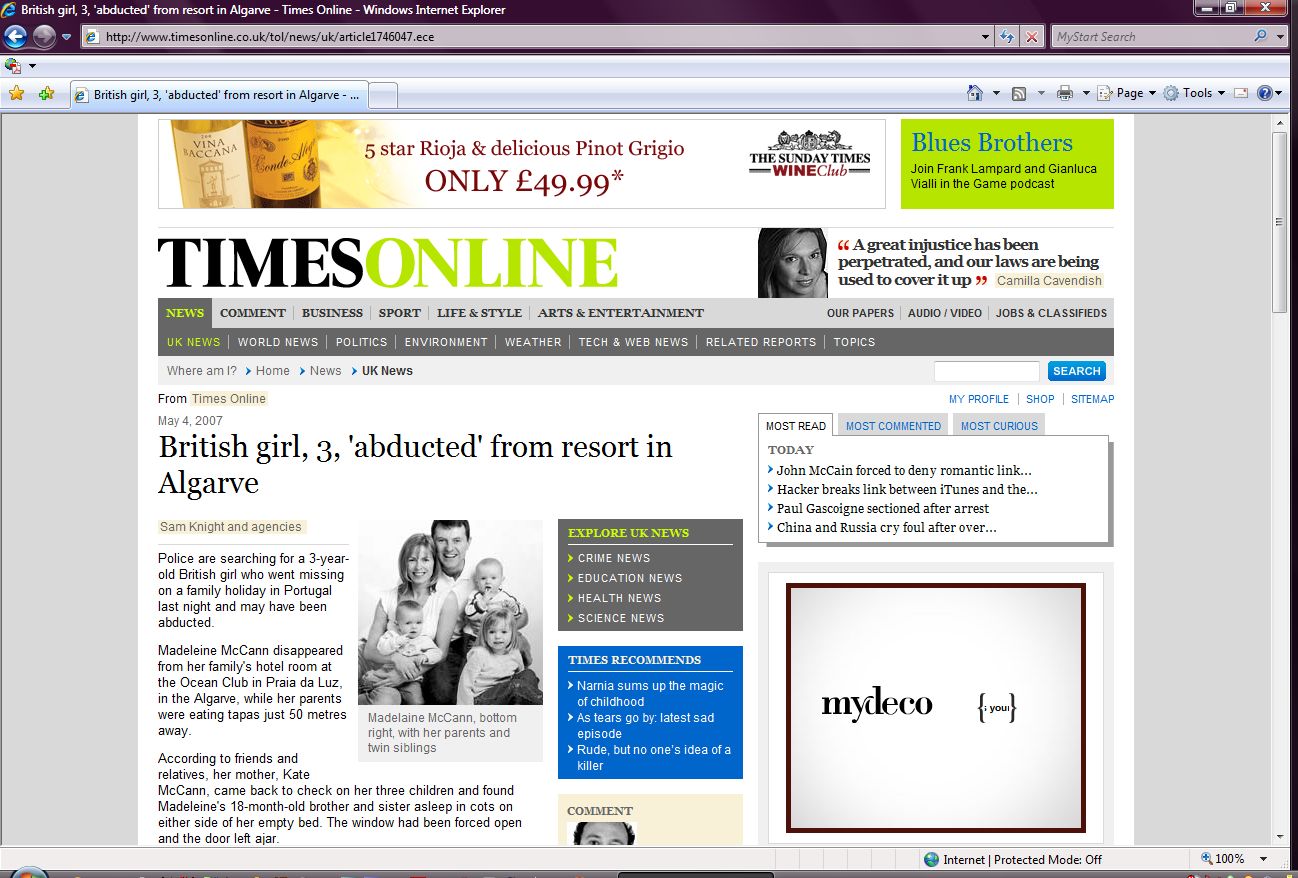The width and height of the screenshot is (1298, 878).
Task: Open the Sport section in navigation
Action: pyautogui.click(x=399, y=313)
